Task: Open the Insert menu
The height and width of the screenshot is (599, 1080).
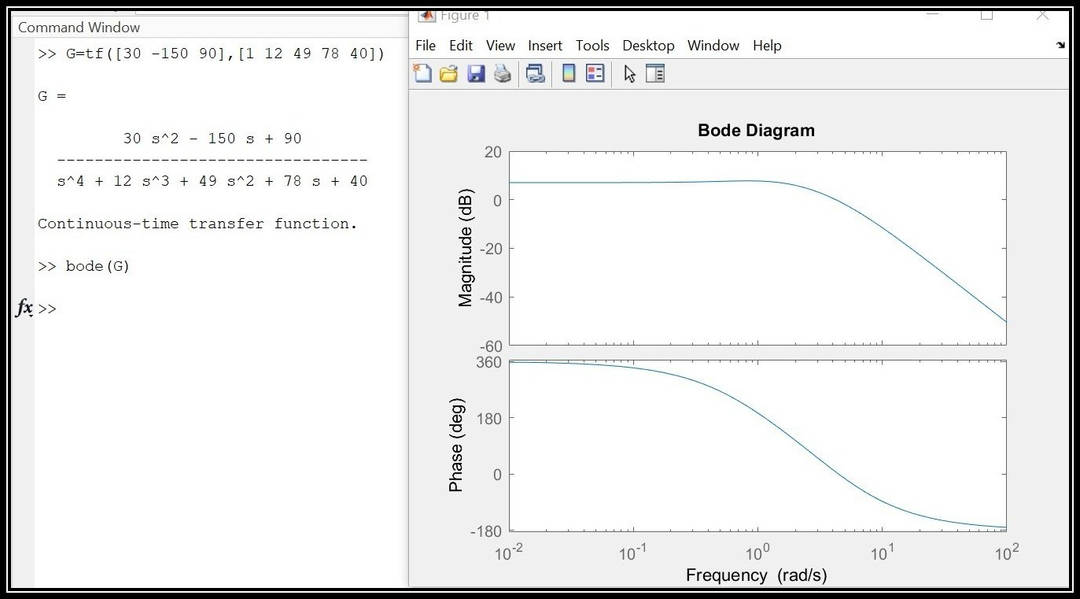Action: [545, 45]
